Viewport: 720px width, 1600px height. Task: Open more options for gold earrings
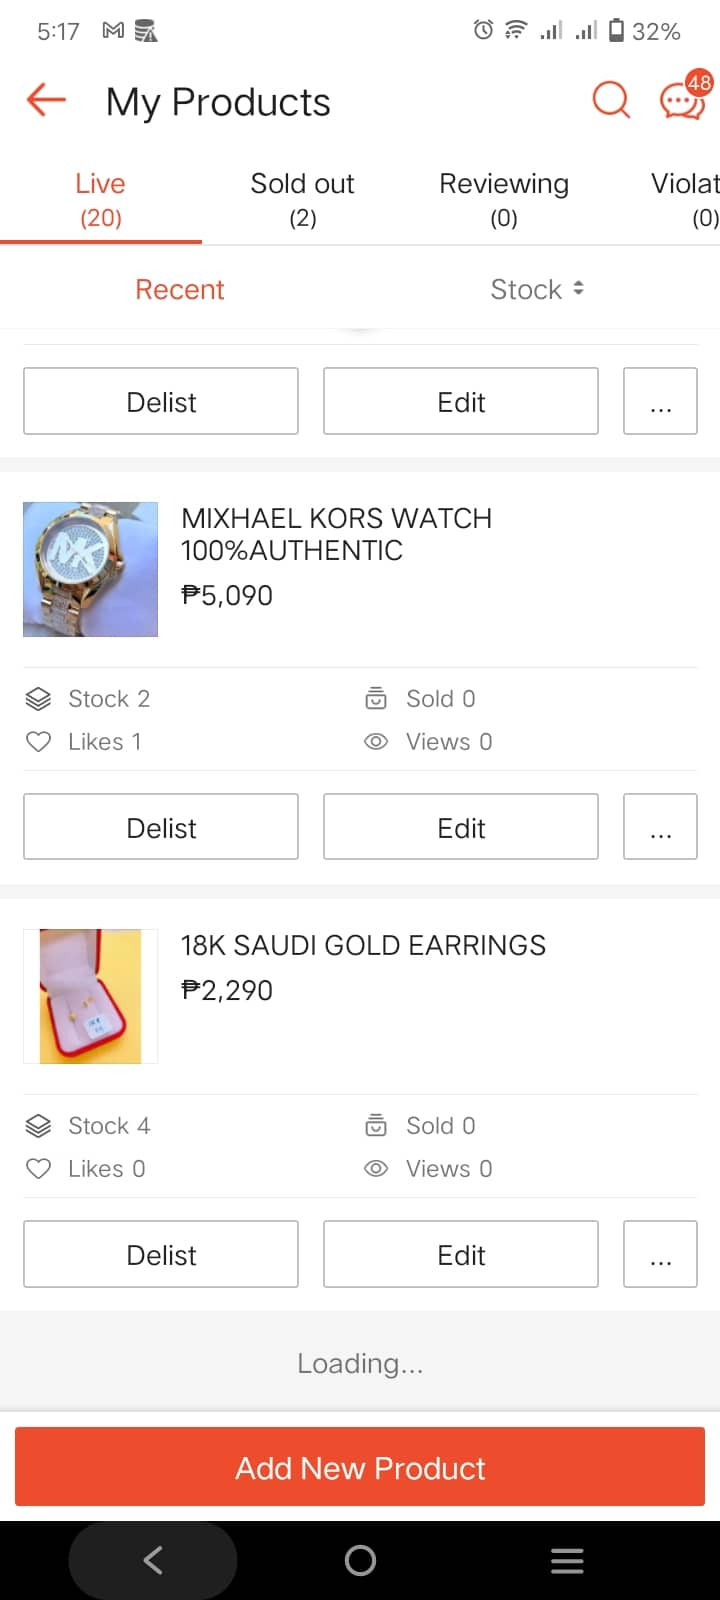(x=660, y=1254)
